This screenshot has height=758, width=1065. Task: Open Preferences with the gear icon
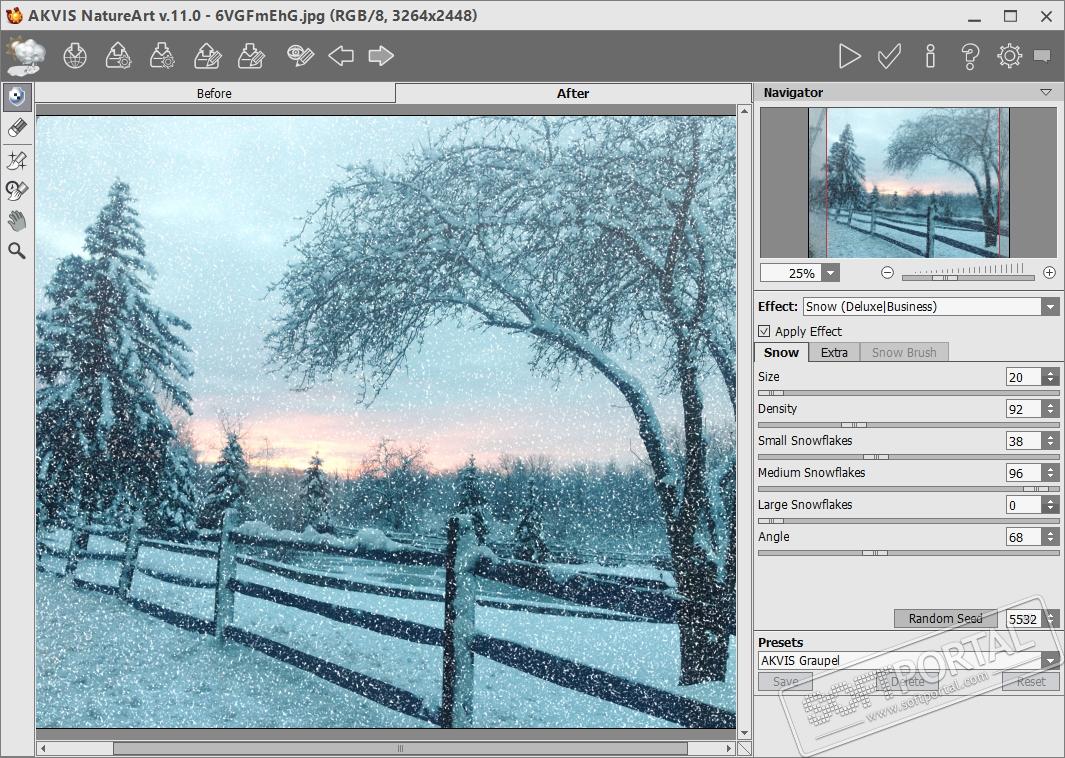tap(1010, 56)
